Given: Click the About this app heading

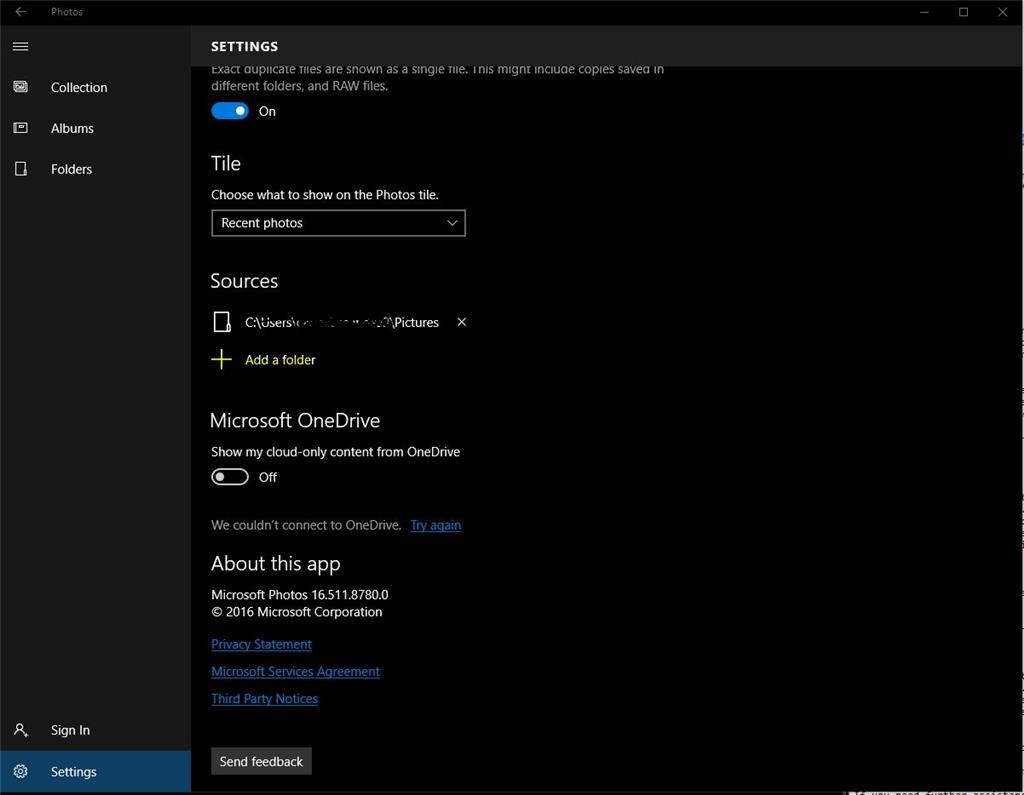Looking at the screenshot, I should point(276,564).
